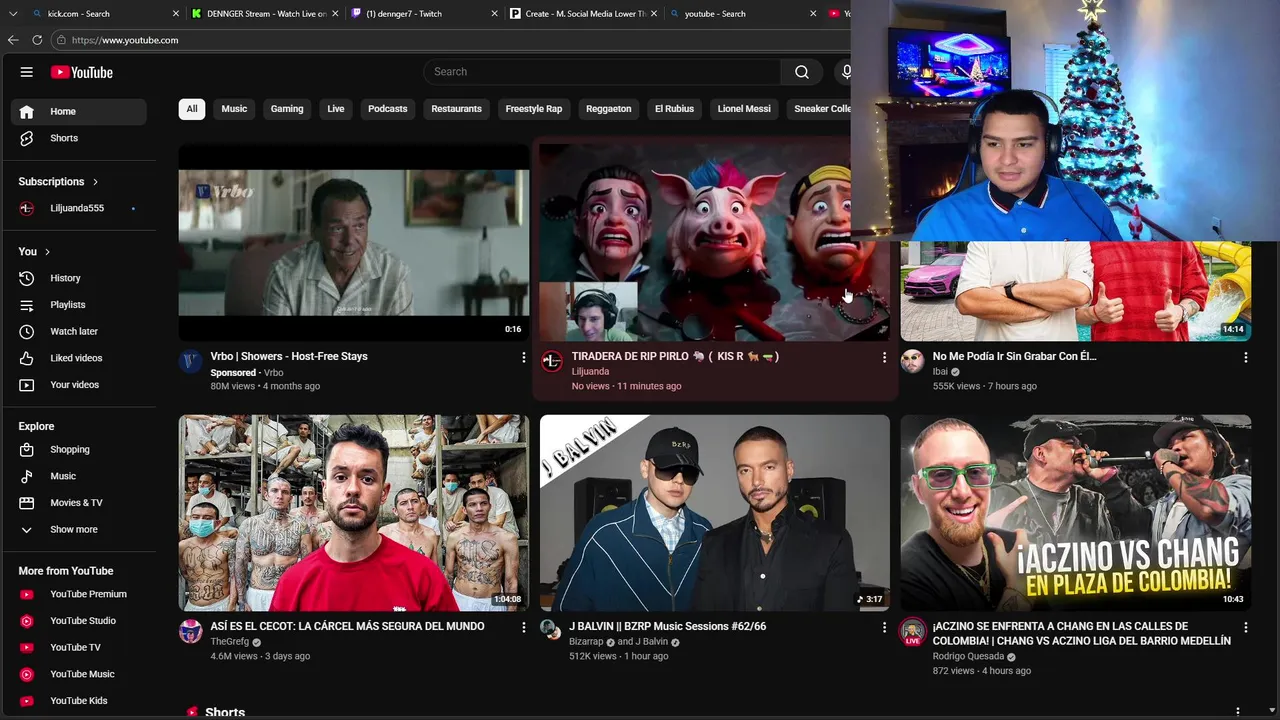Image resolution: width=1280 pixels, height=720 pixels.
Task: Open Liljuanda555 subscription channel
Action: 79,208
